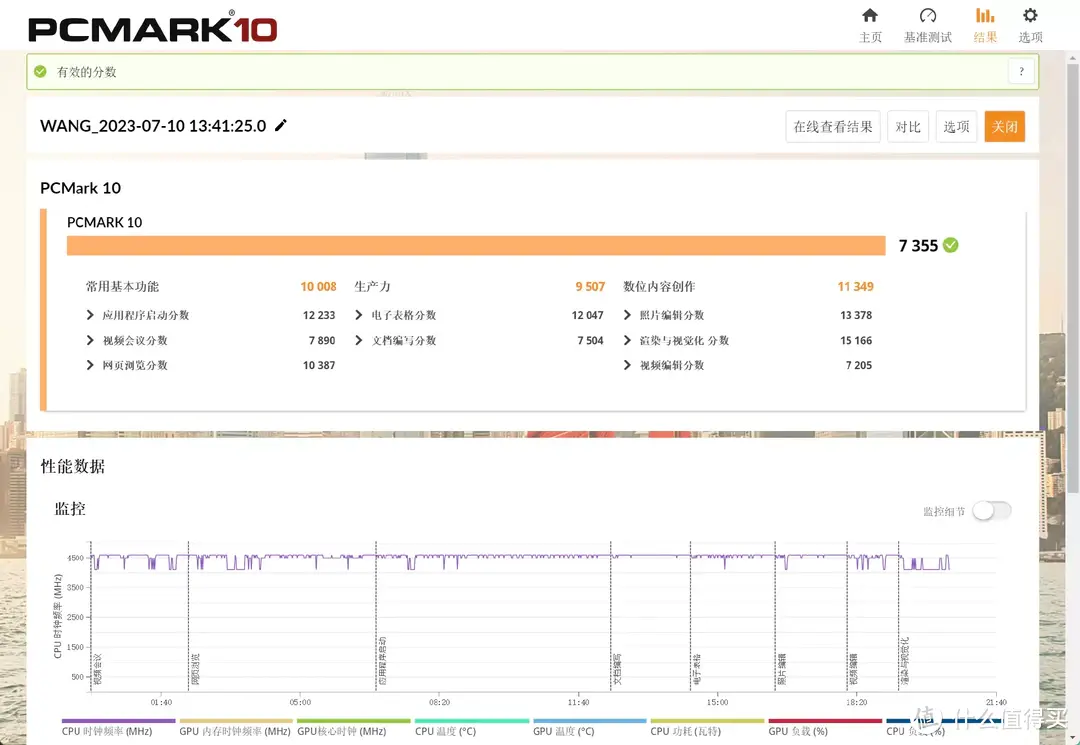The height and width of the screenshot is (745, 1080).
Task: Click the 网页浏览 marker line in chart
Action: 189,616
